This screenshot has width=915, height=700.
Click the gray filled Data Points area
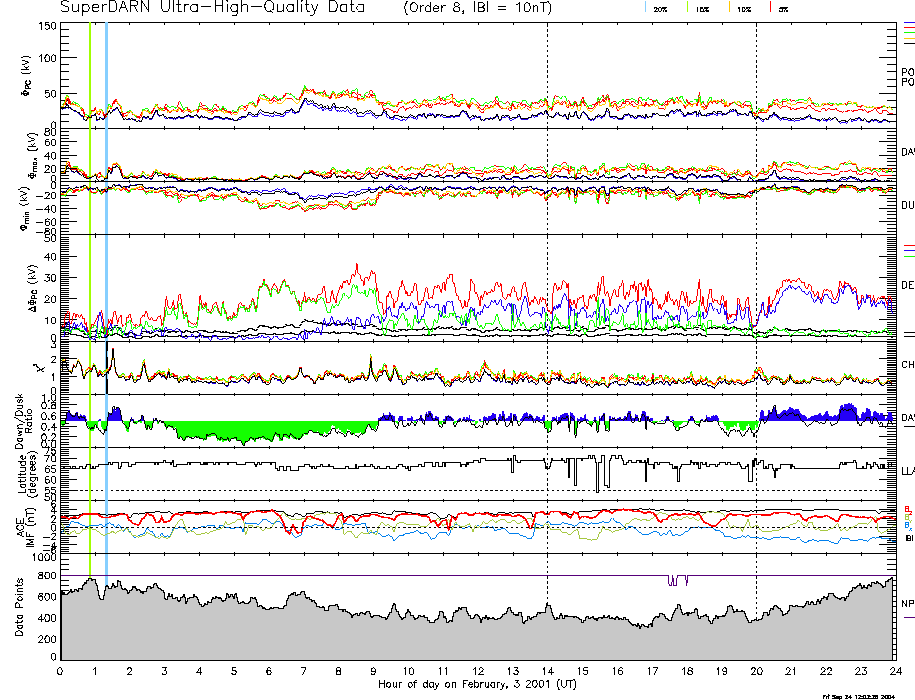coord(400,640)
